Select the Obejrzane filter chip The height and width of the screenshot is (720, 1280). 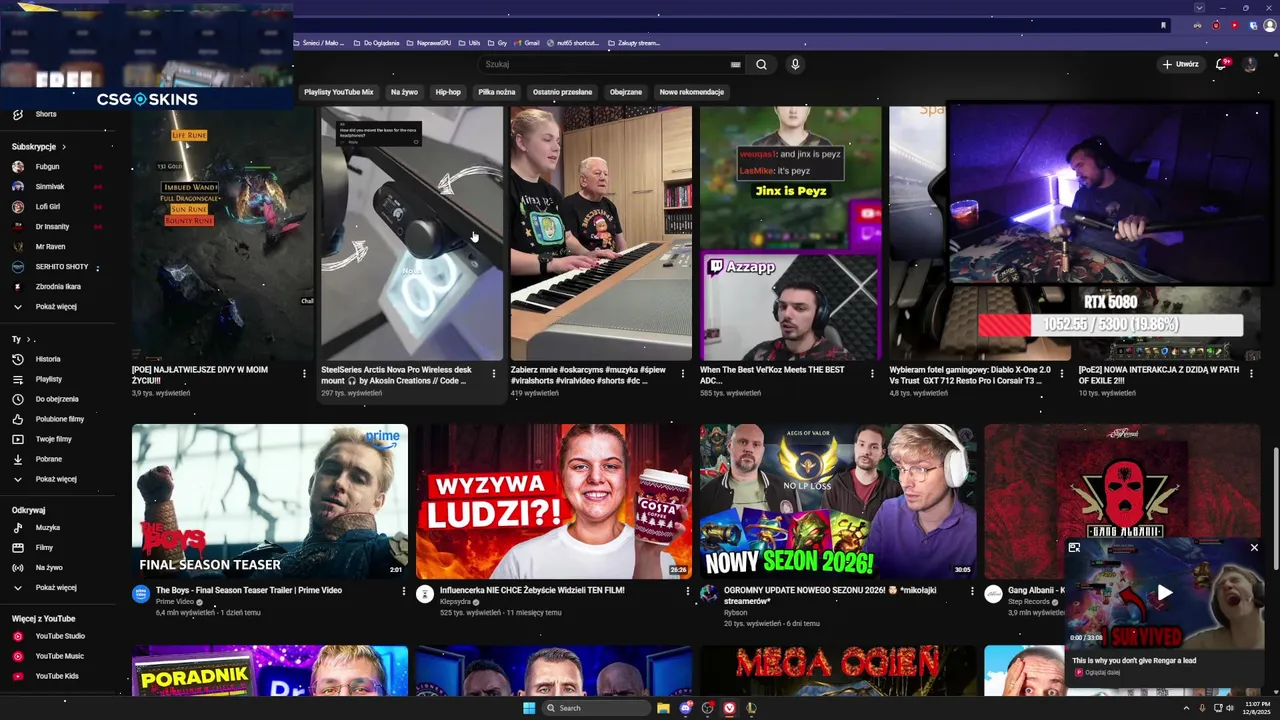click(626, 92)
